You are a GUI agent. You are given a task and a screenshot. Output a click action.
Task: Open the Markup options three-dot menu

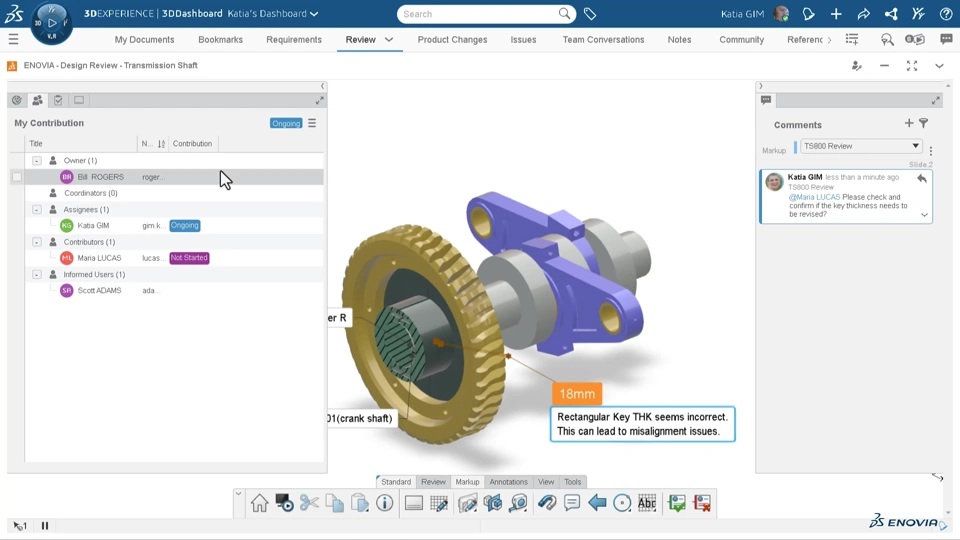coord(931,151)
